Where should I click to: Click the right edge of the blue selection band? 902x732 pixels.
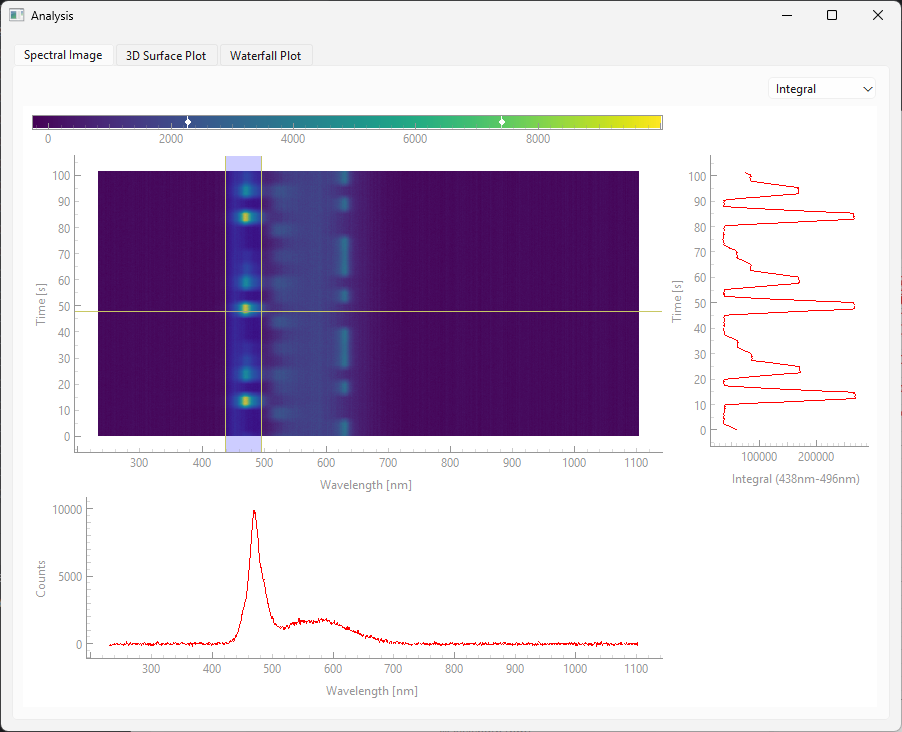(261, 300)
